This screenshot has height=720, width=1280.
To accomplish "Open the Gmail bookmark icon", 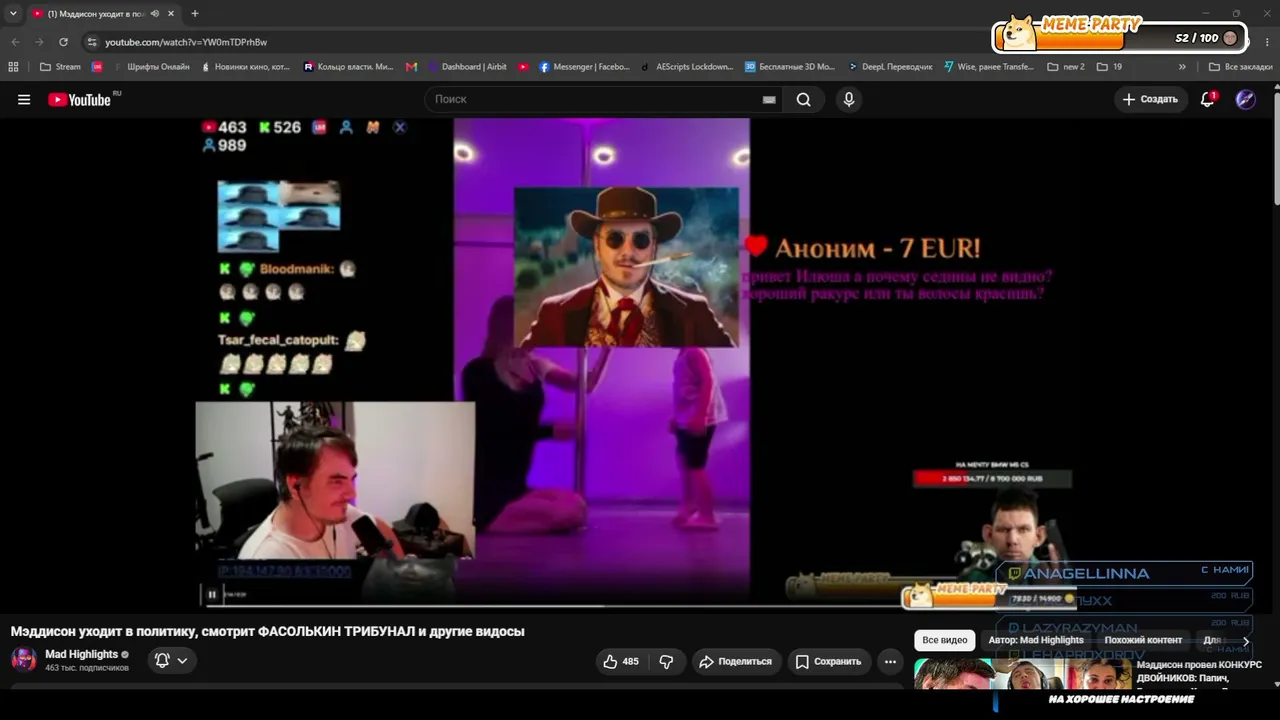I will pos(411,67).
